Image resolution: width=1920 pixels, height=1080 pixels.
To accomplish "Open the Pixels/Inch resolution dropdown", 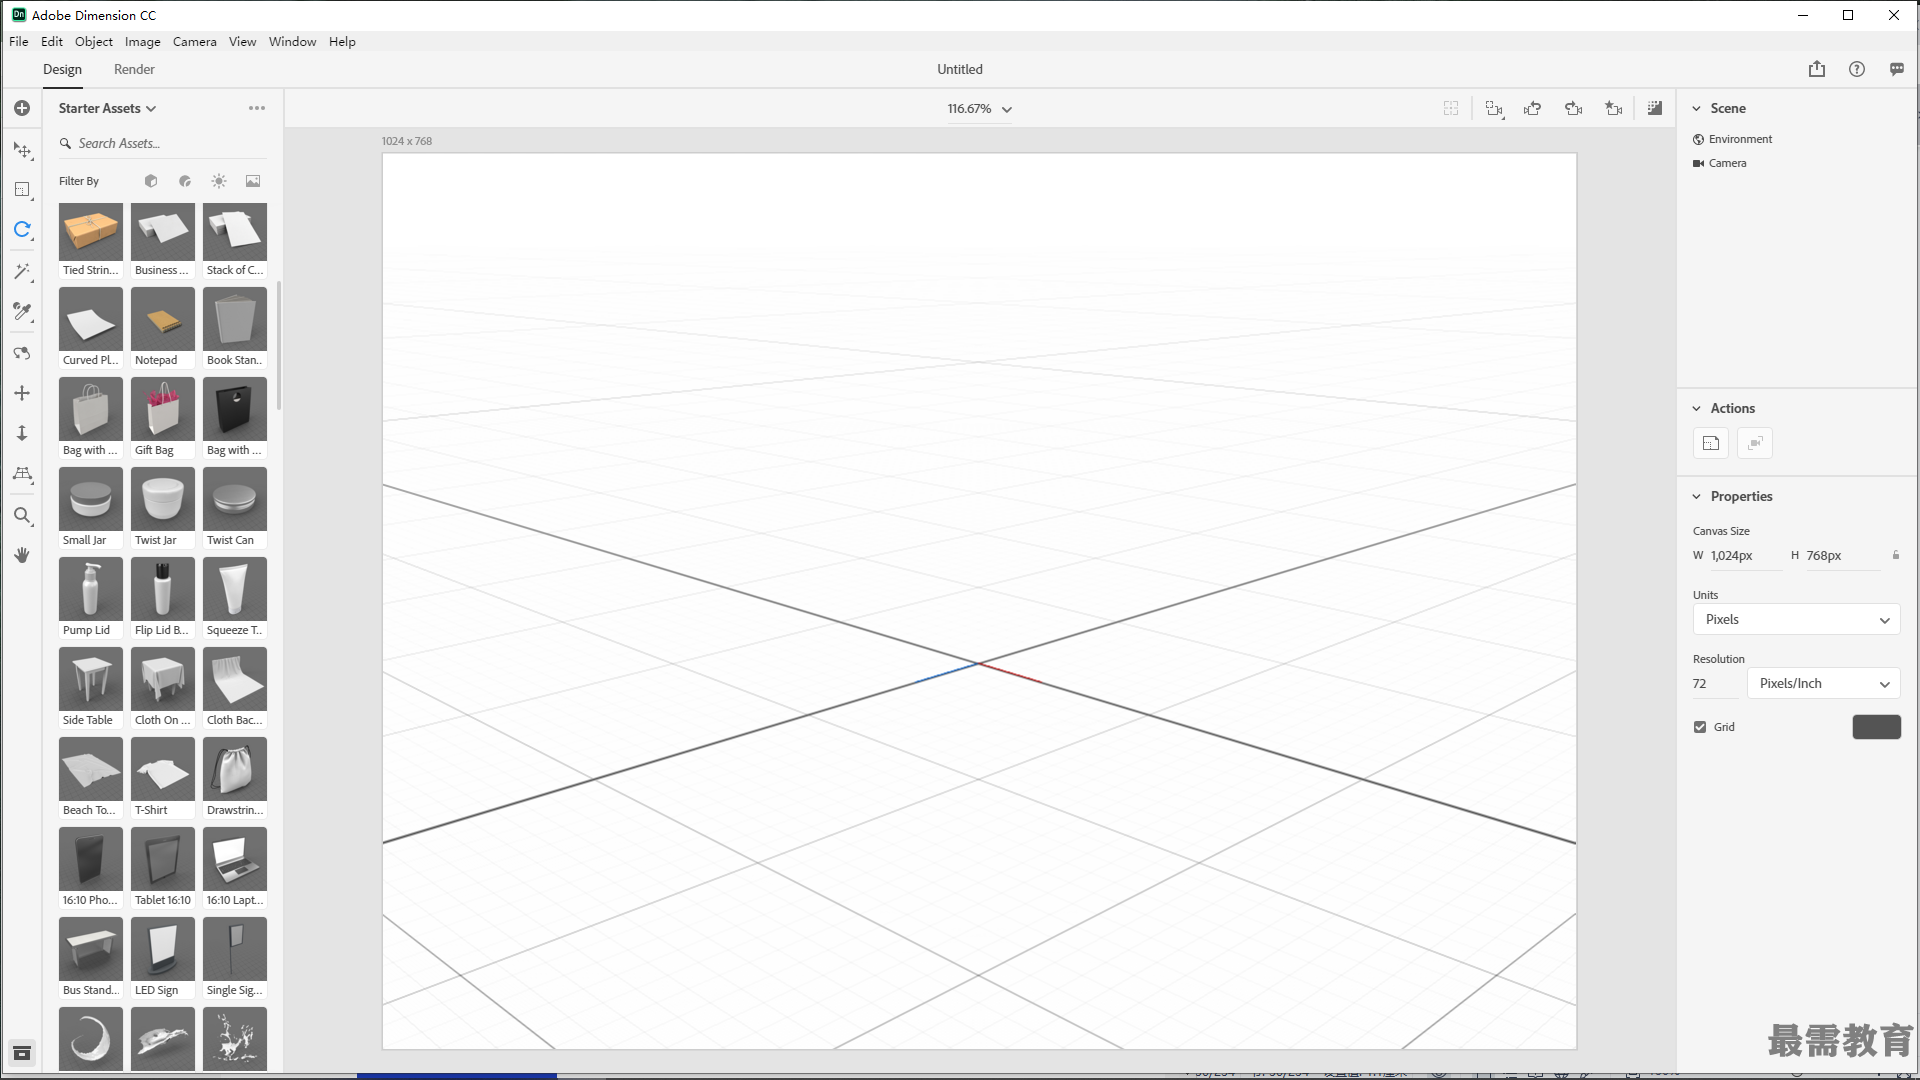I will (x=1823, y=683).
